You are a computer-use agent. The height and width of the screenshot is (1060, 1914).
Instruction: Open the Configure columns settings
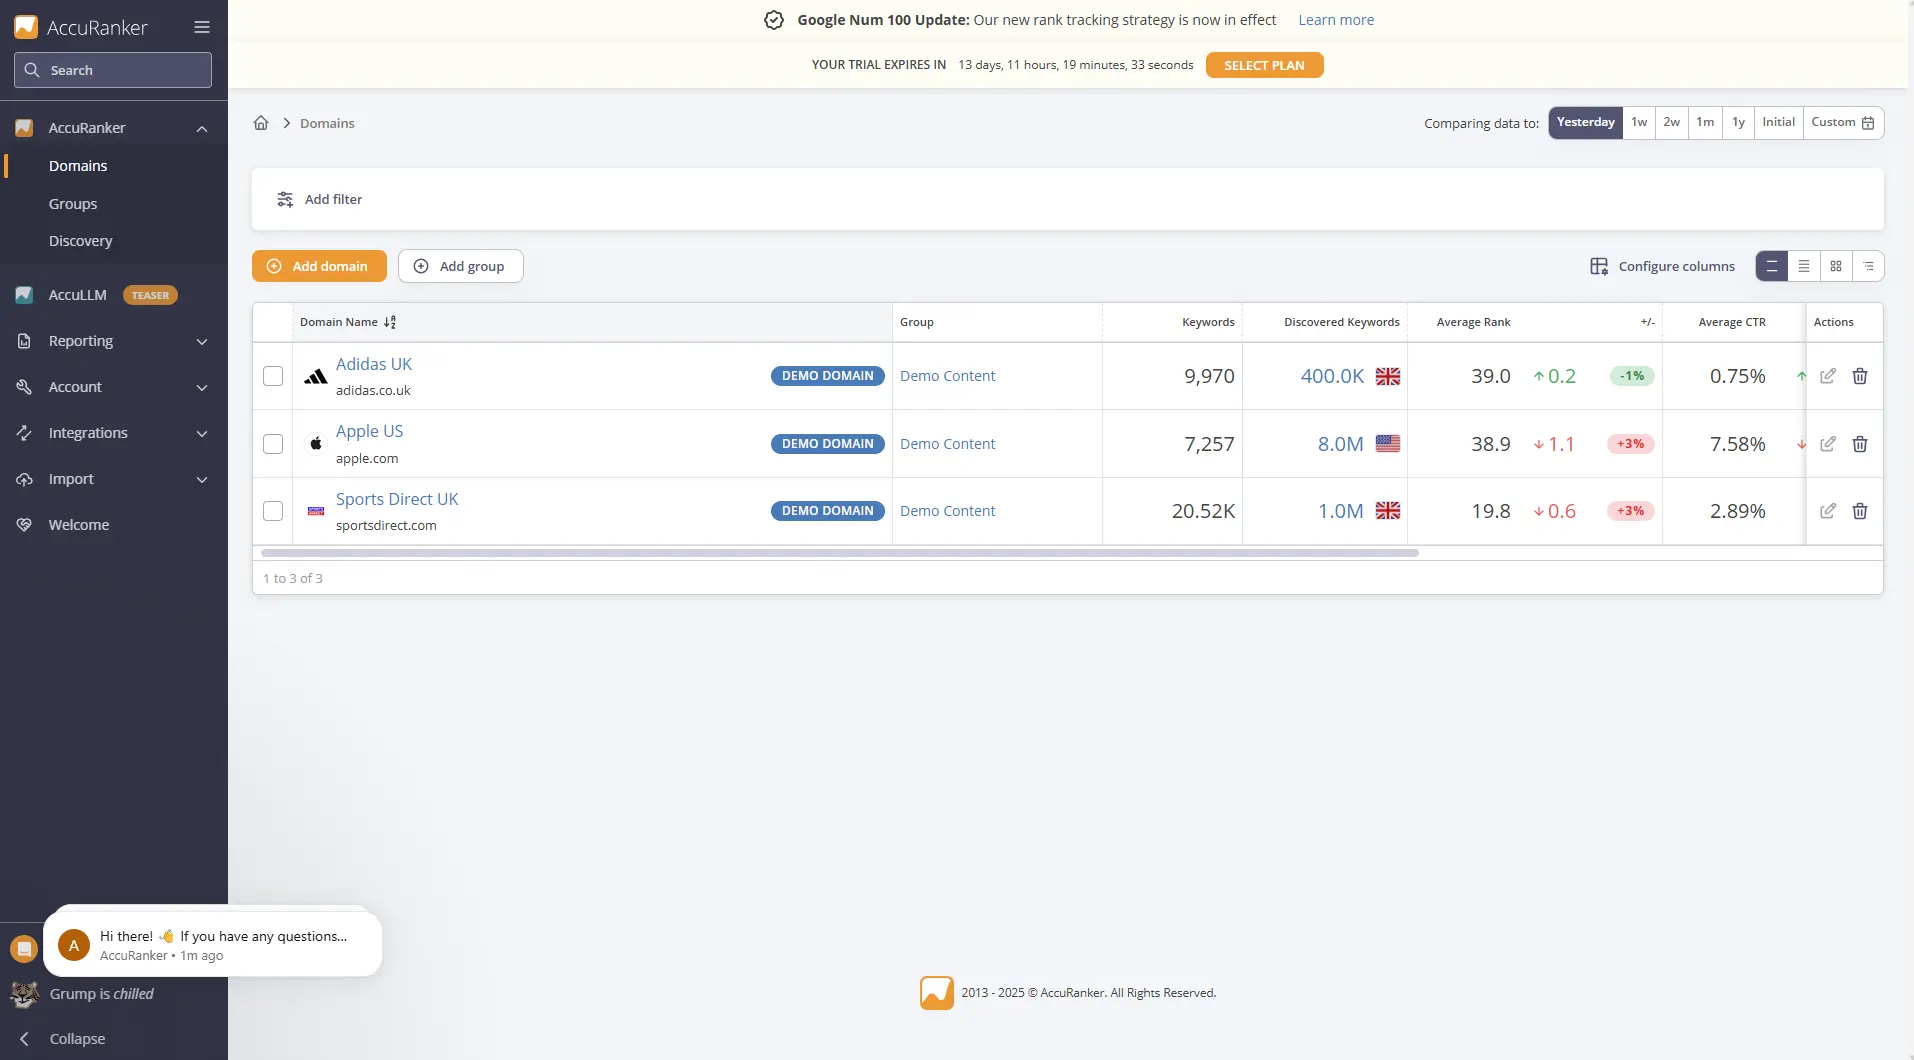point(1662,266)
